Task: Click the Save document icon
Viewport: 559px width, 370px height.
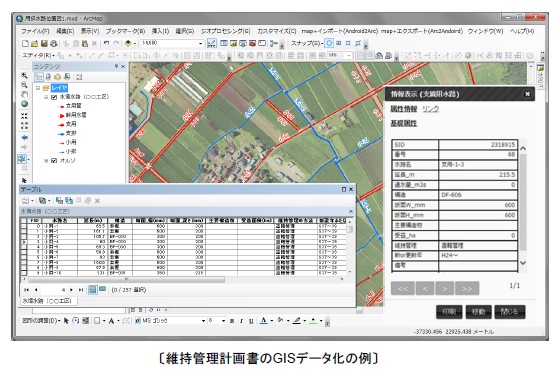Action: (x=44, y=43)
